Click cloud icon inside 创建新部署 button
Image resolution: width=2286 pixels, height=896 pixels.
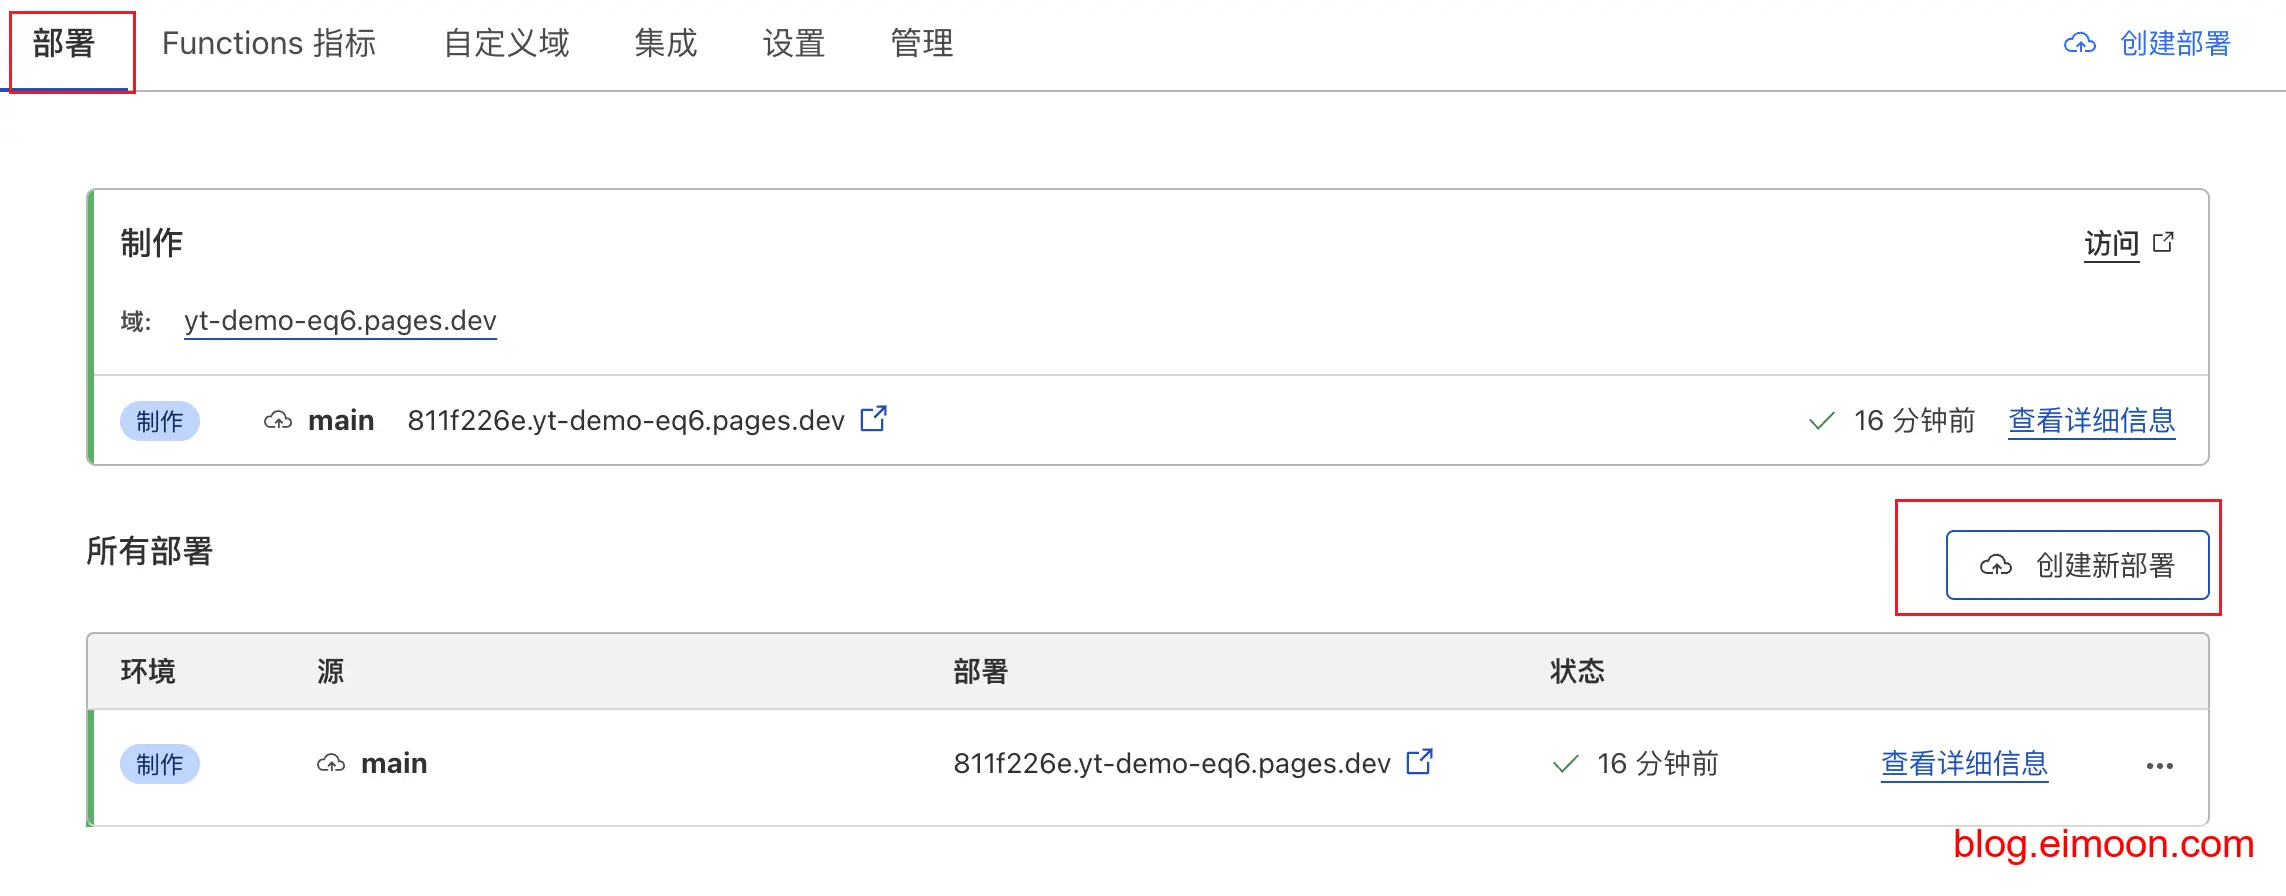[x=1995, y=566]
